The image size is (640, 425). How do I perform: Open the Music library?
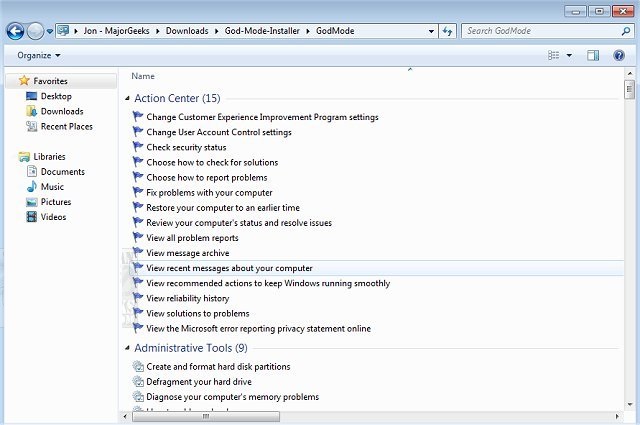pos(52,187)
